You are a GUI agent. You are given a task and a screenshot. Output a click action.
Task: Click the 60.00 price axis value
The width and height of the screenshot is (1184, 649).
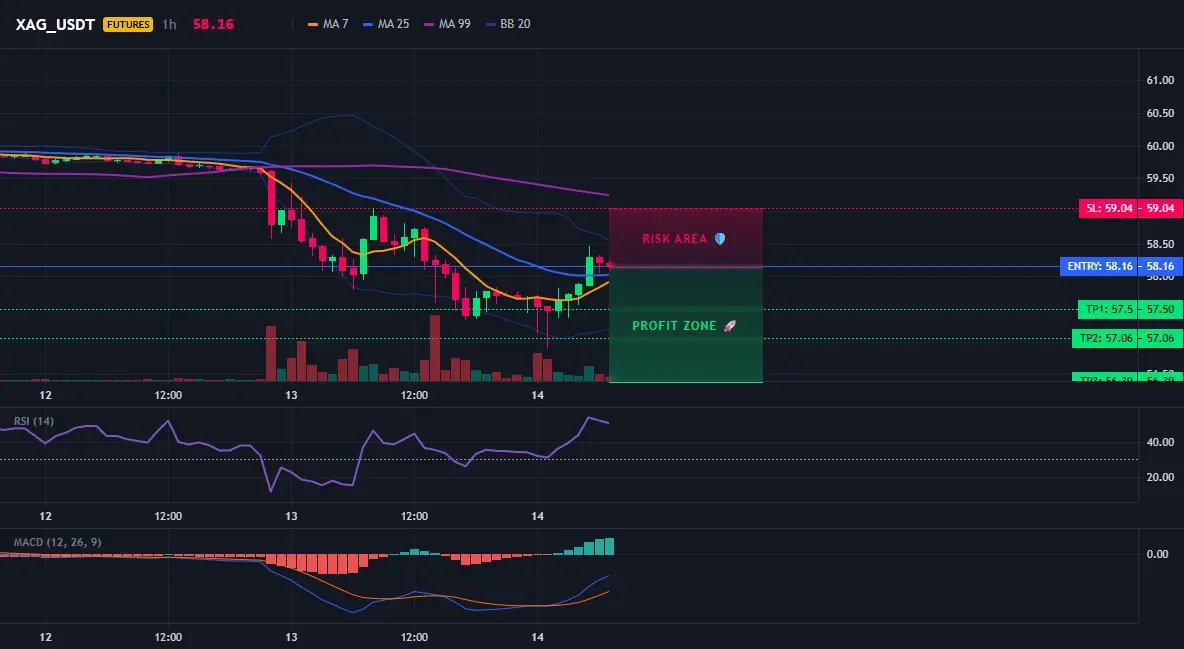[1160, 146]
